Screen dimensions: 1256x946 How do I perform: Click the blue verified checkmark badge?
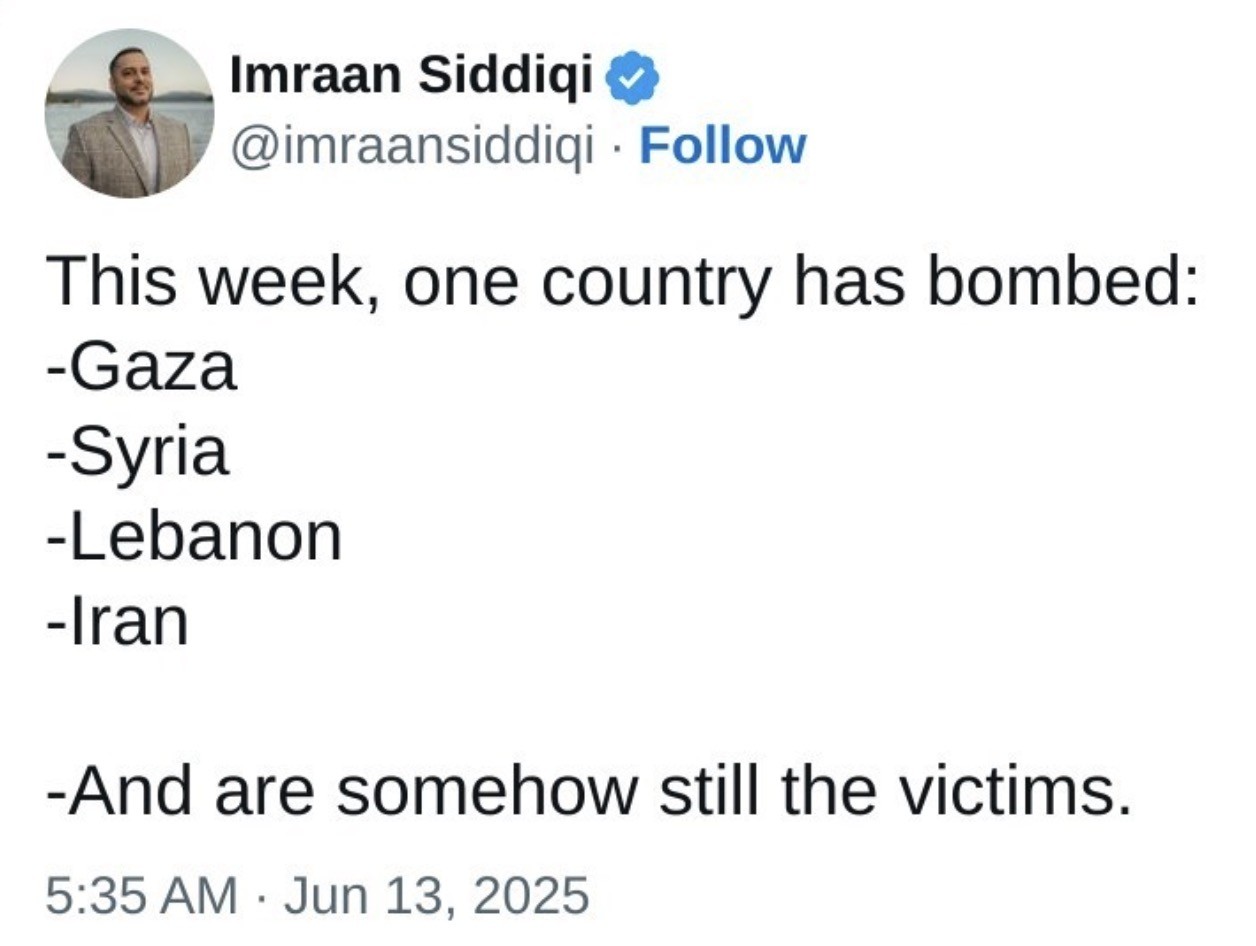click(631, 79)
